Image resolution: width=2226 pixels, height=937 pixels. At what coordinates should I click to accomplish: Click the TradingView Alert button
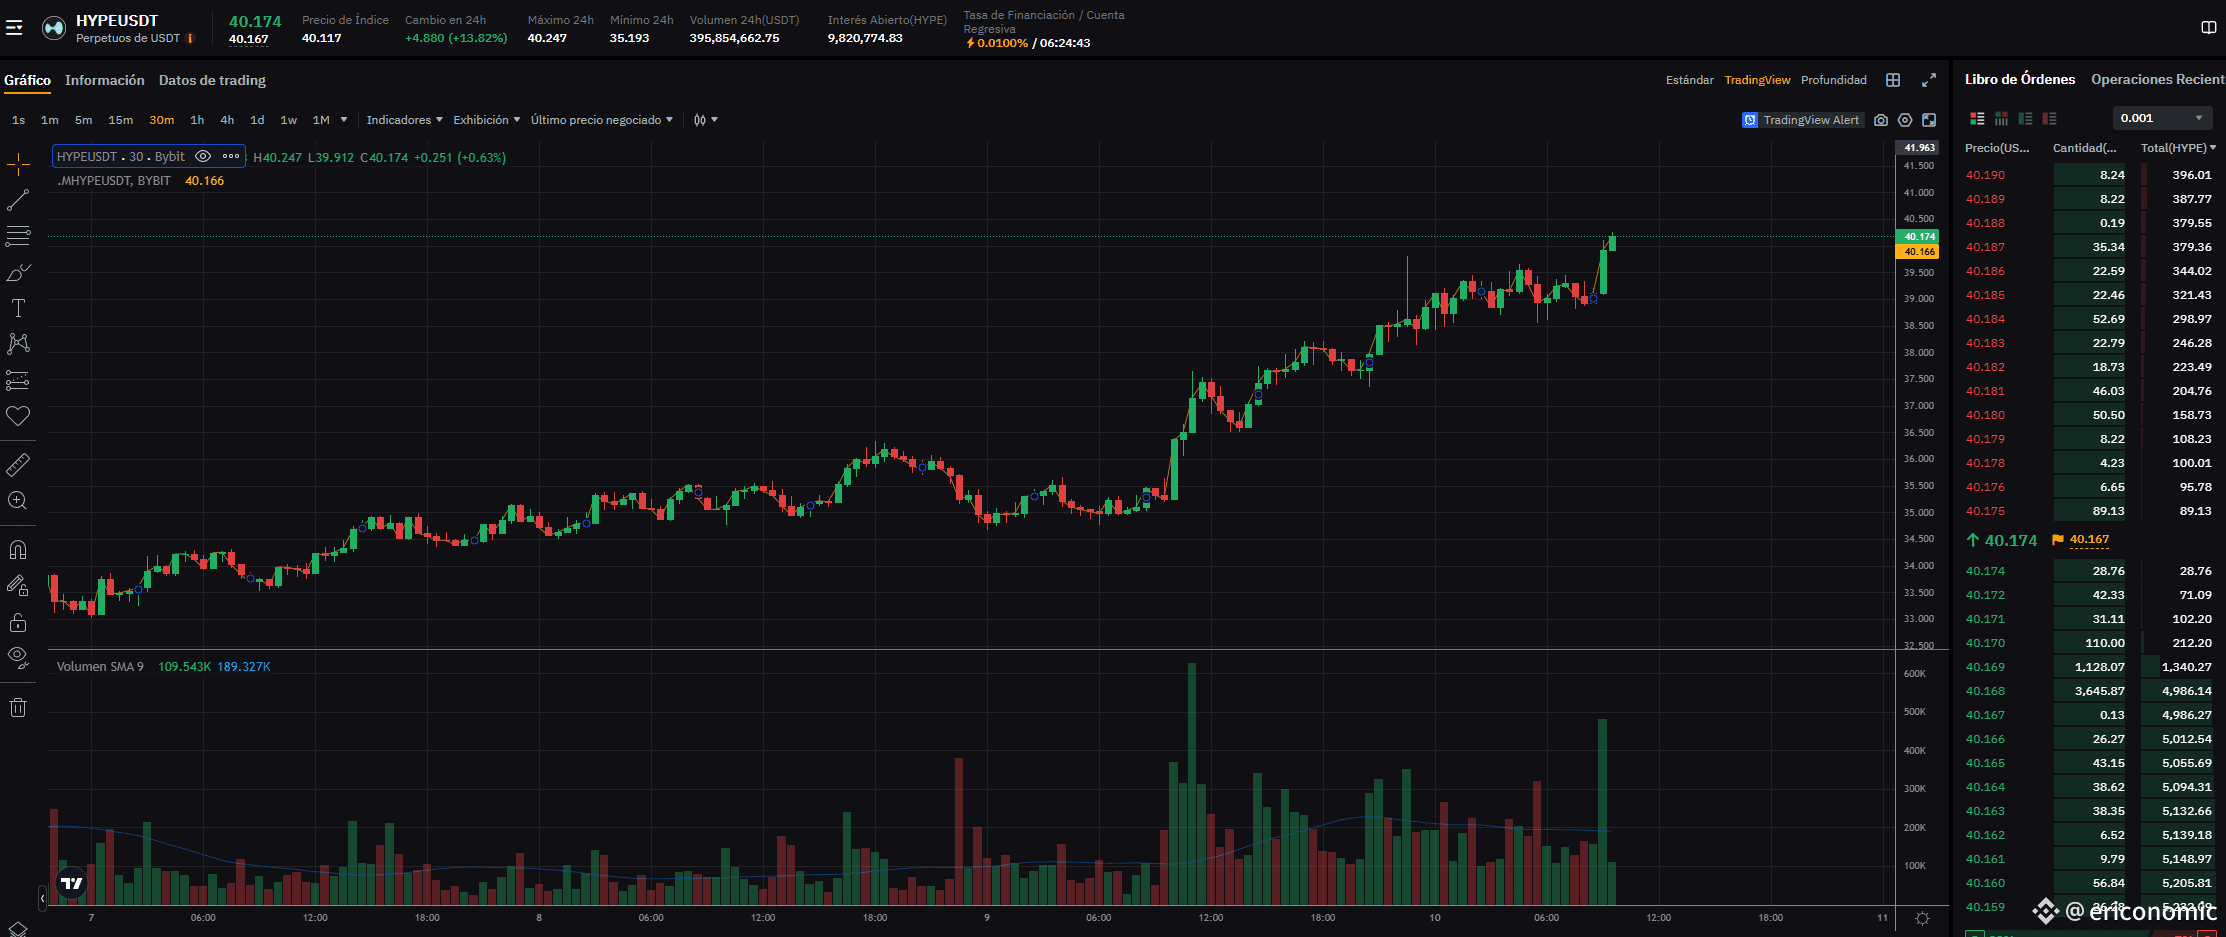click(x=1801, y=120)
